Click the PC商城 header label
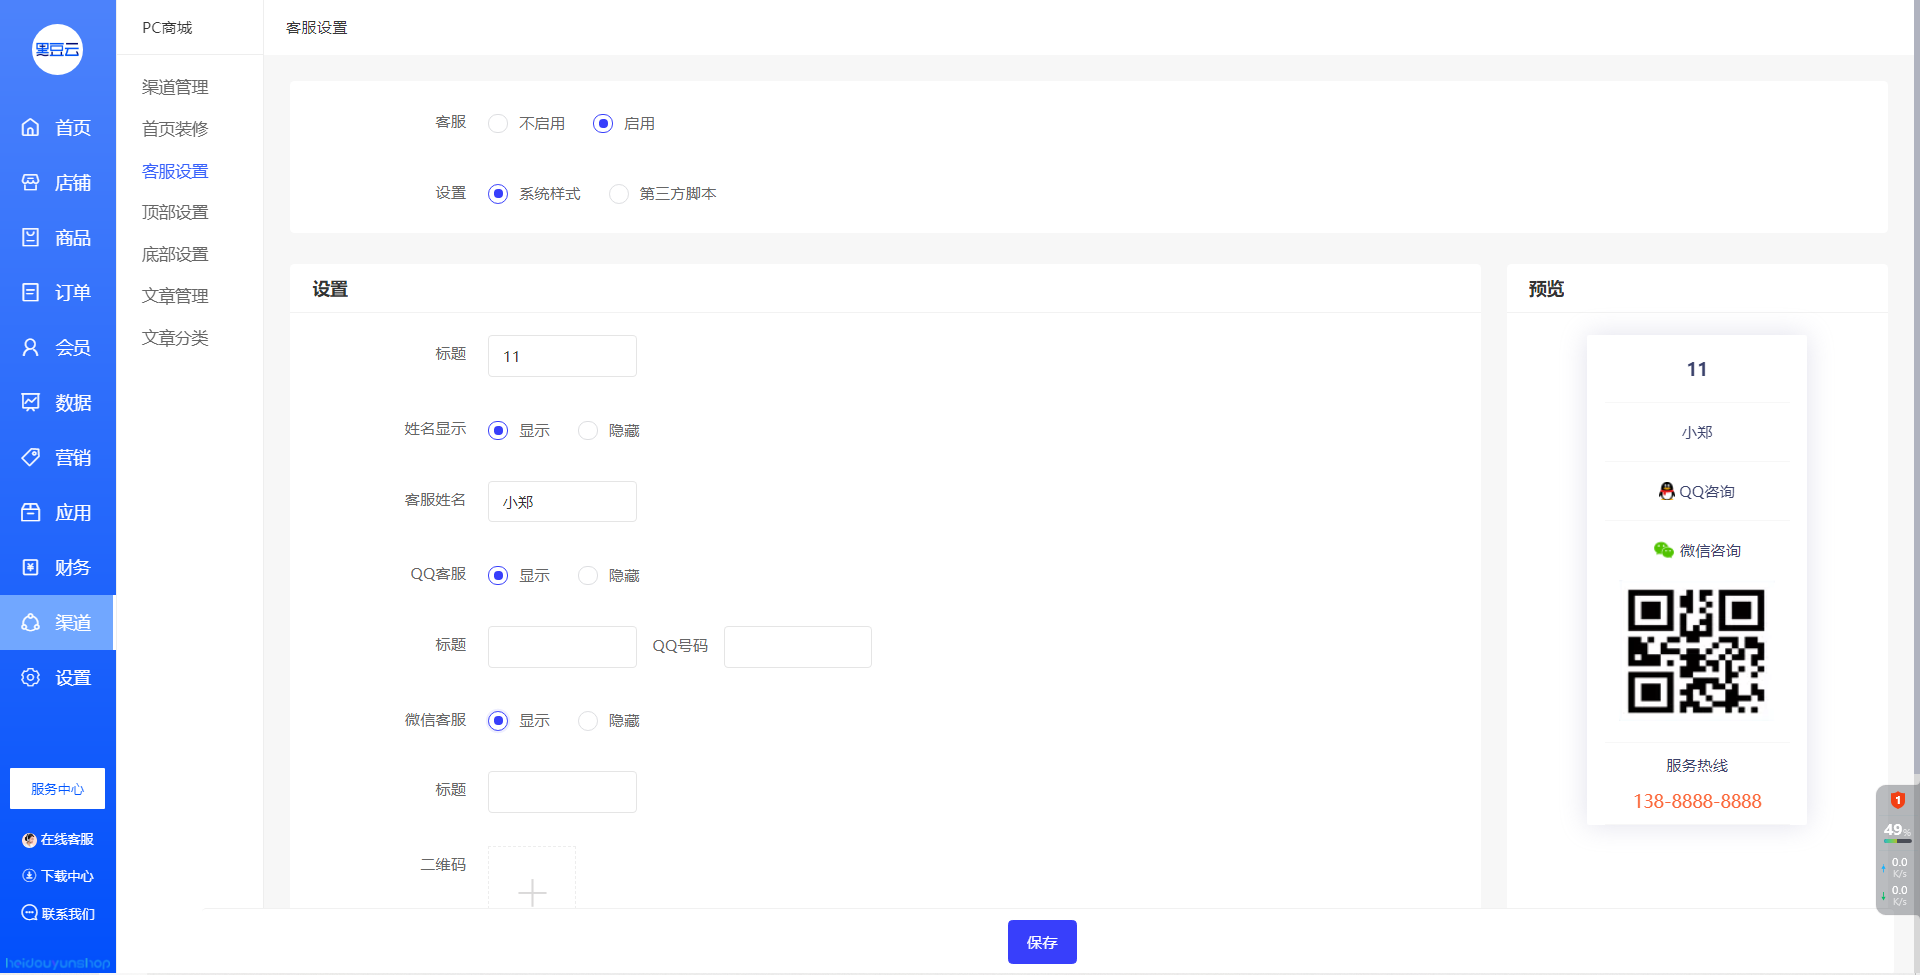 pos(167,28)
